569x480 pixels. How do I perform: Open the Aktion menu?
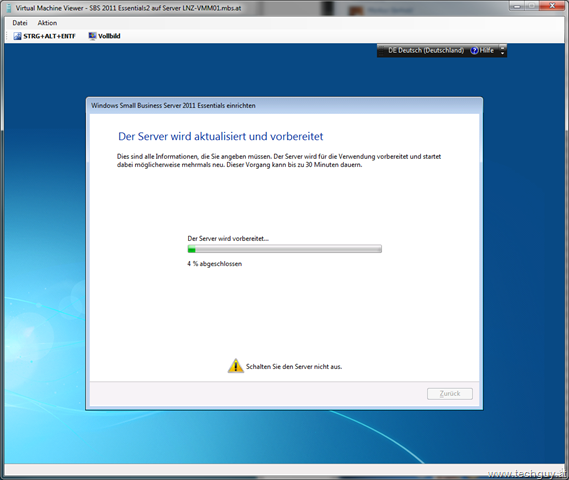(x=47, y=23)
